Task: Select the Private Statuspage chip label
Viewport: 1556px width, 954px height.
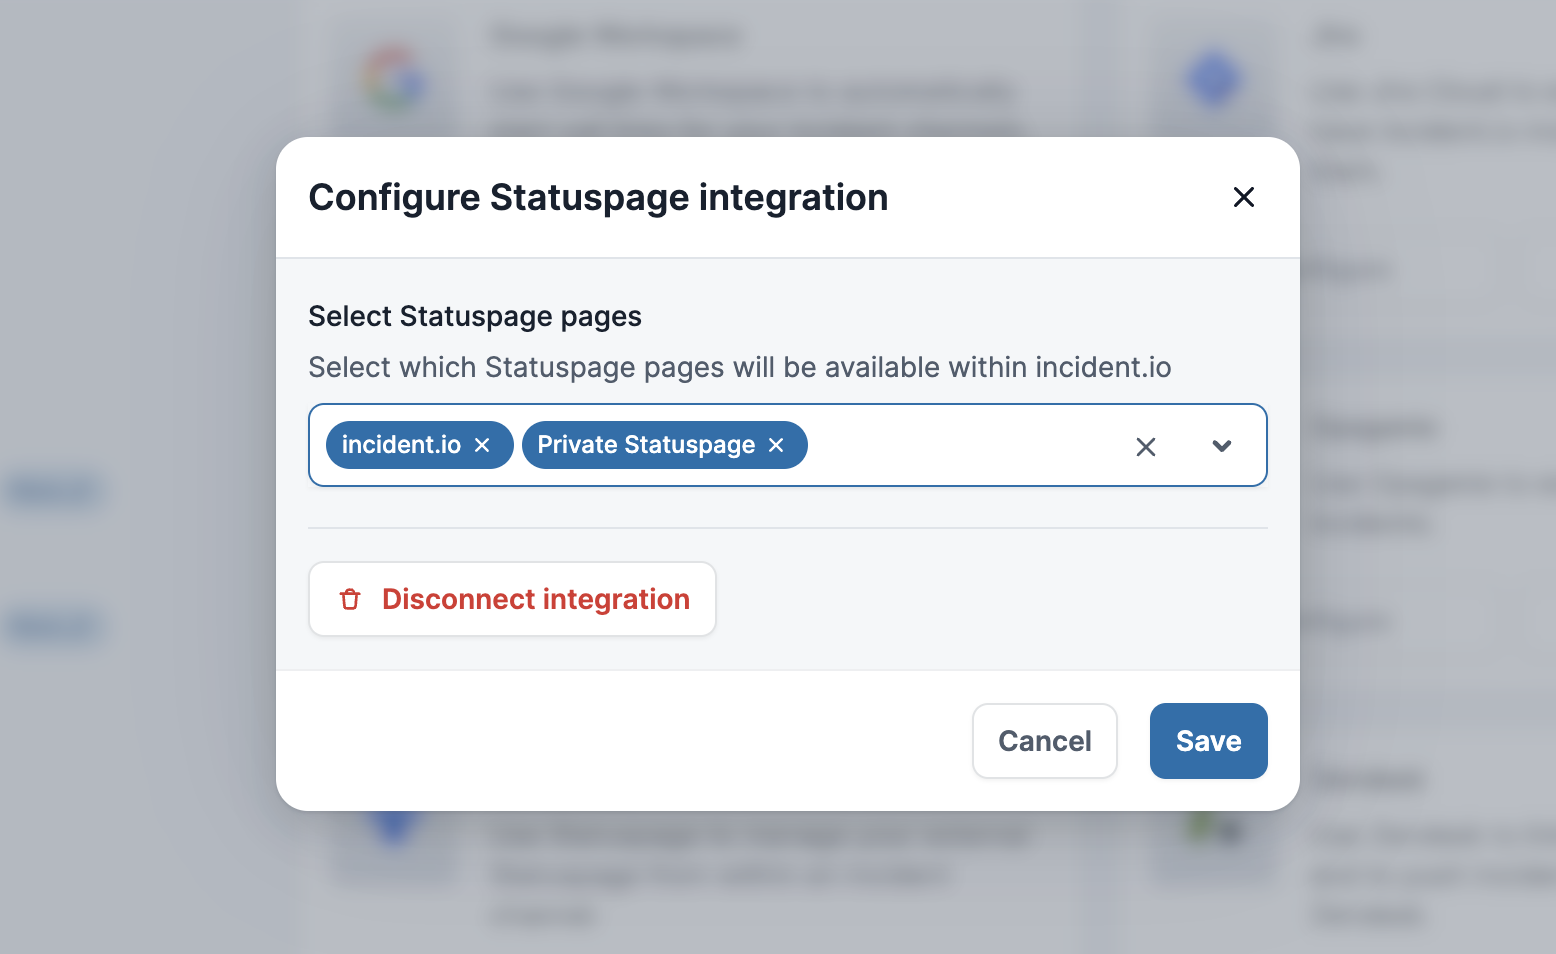Action: click(x=646, y=445)
